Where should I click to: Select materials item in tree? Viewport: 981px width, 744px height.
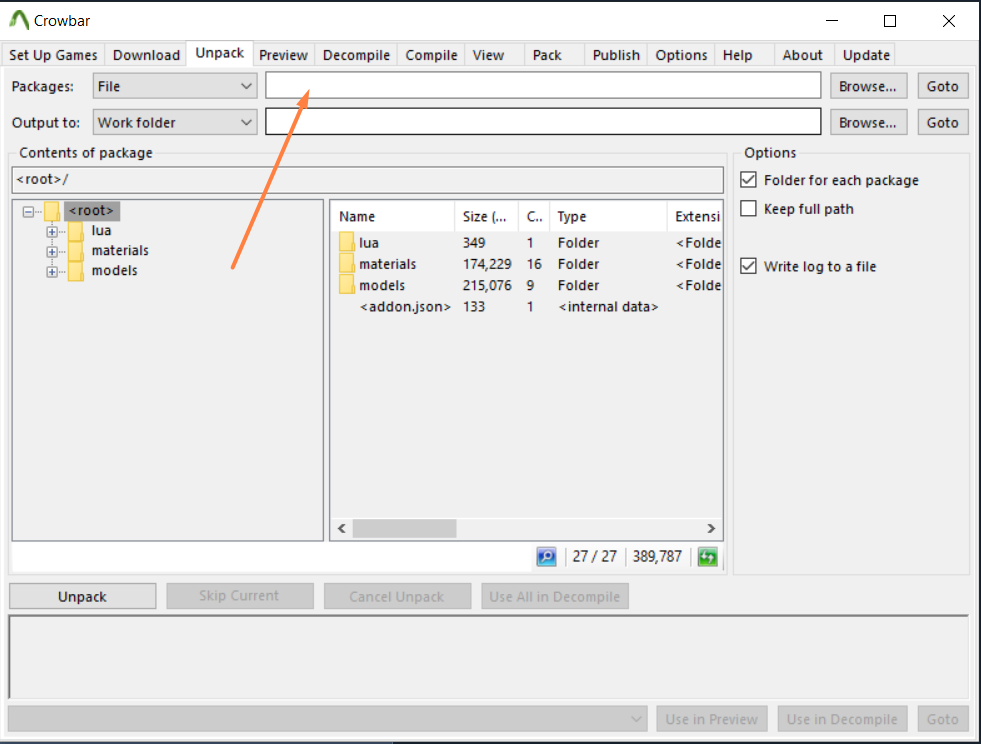pos(120,251)
